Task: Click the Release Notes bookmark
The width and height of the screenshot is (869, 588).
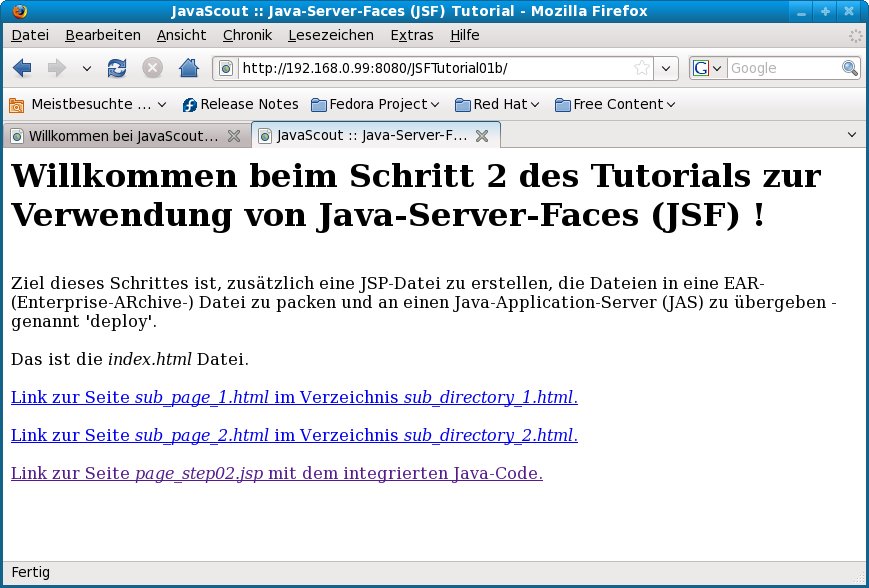Action: (240, 104)
